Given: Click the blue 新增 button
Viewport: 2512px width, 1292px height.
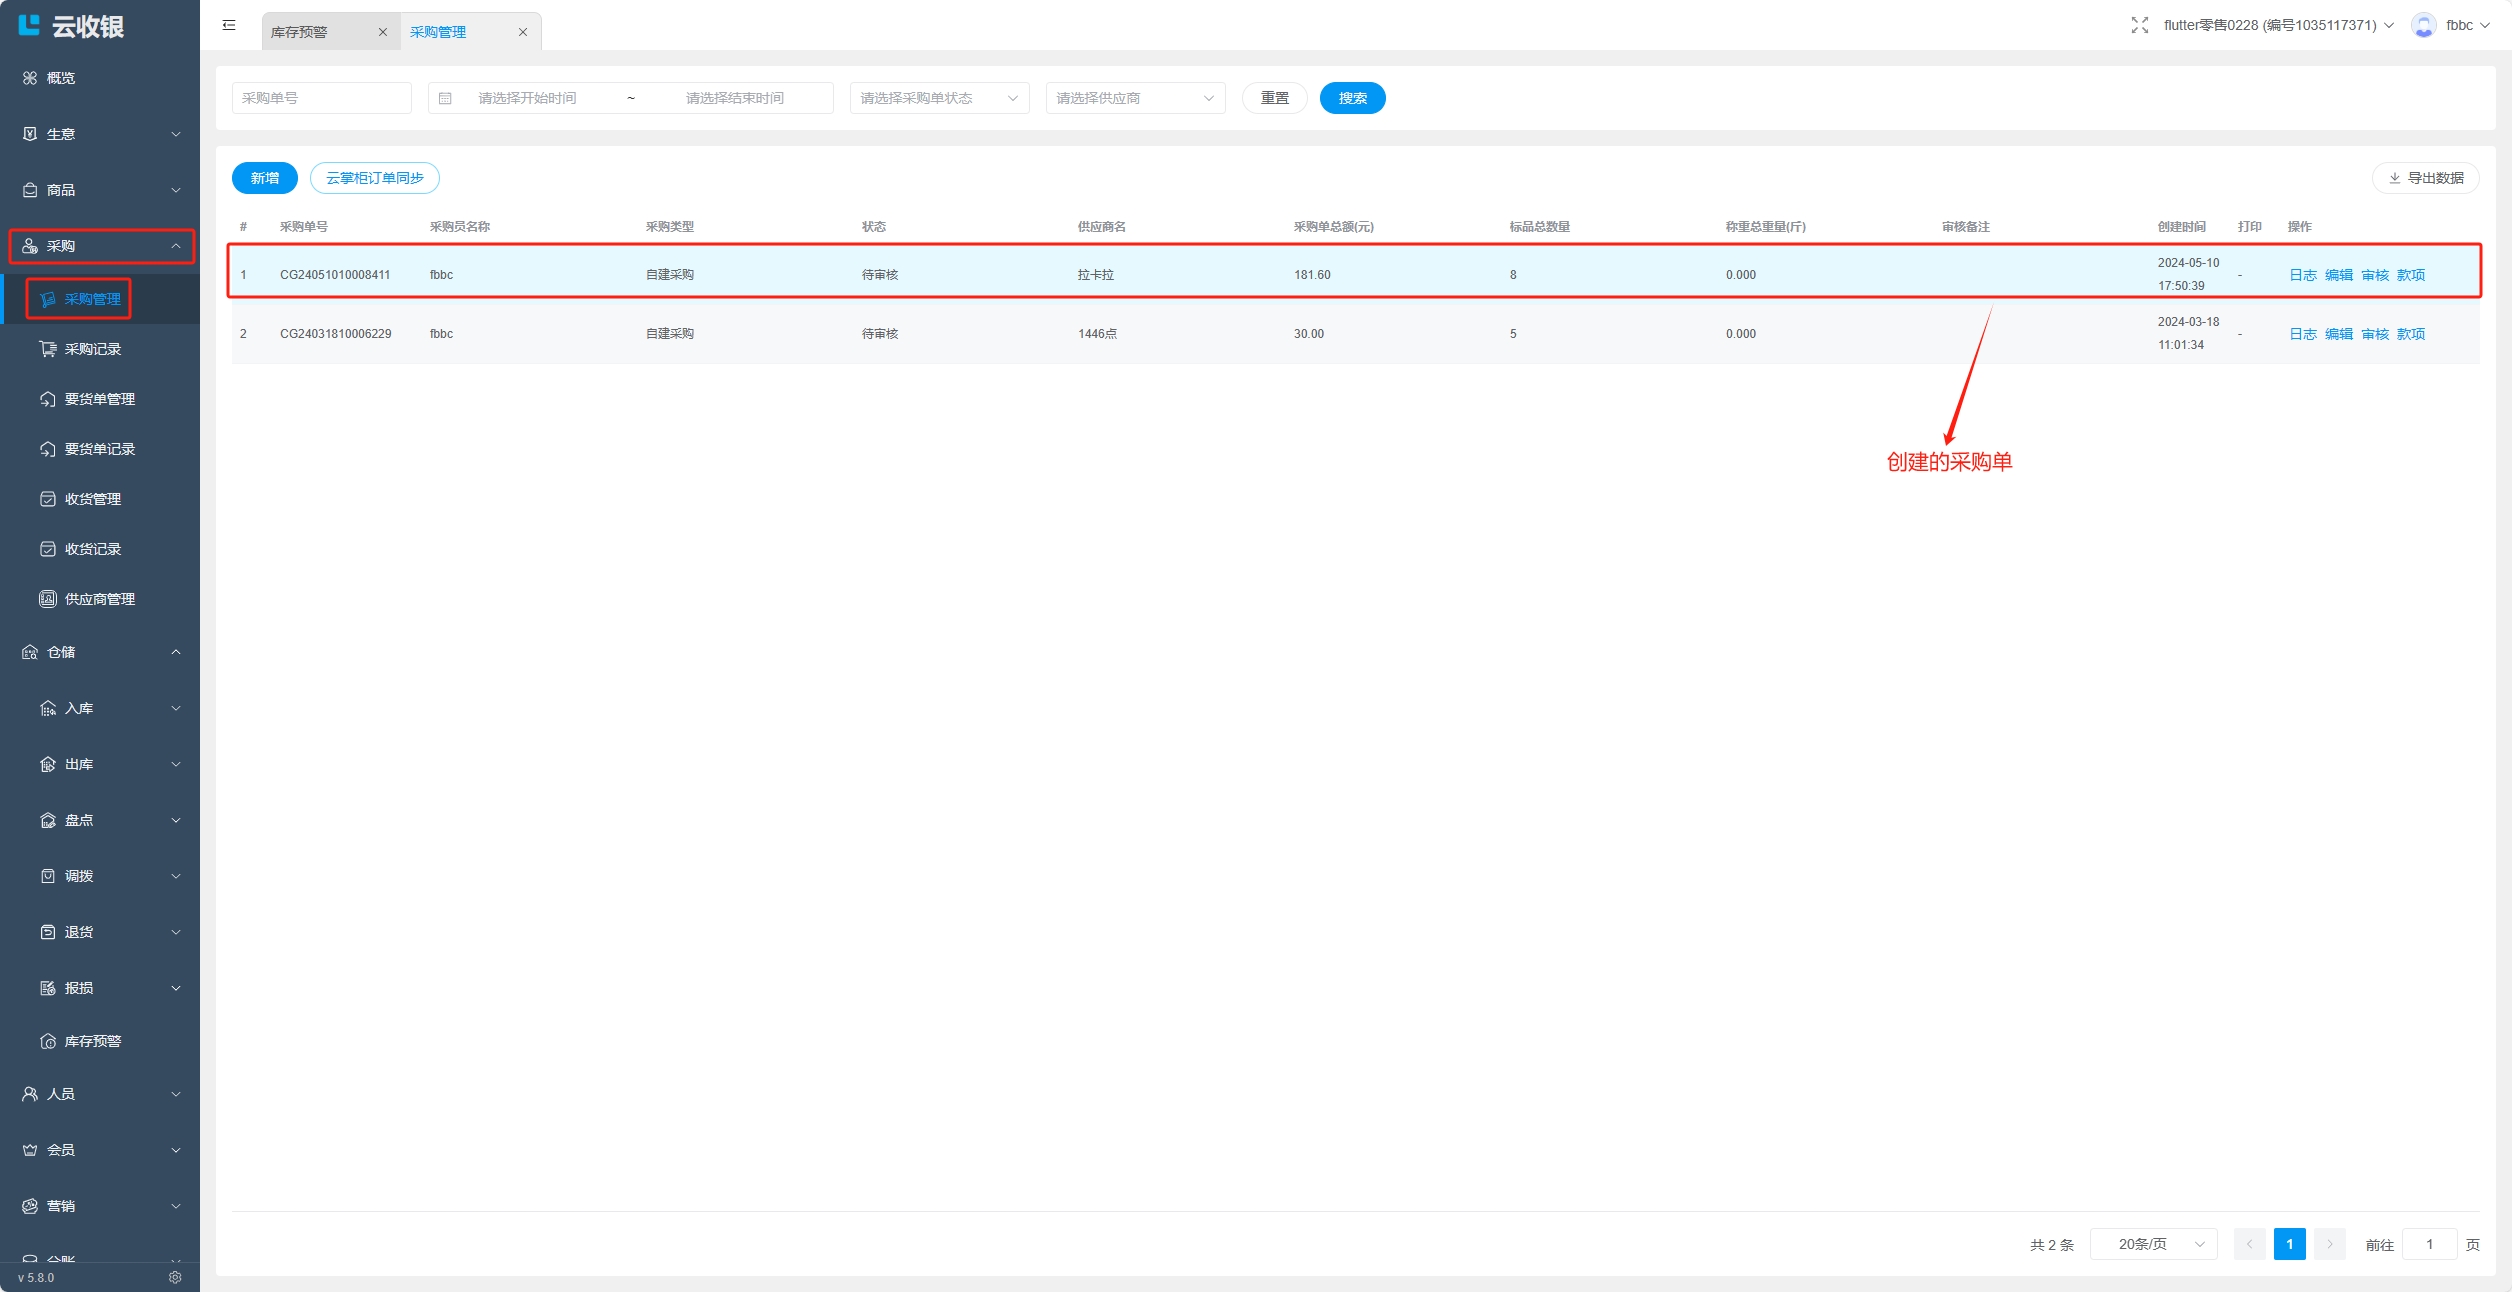Looking at the screenshot, I should pyautogui.click(x=264, y=178).
